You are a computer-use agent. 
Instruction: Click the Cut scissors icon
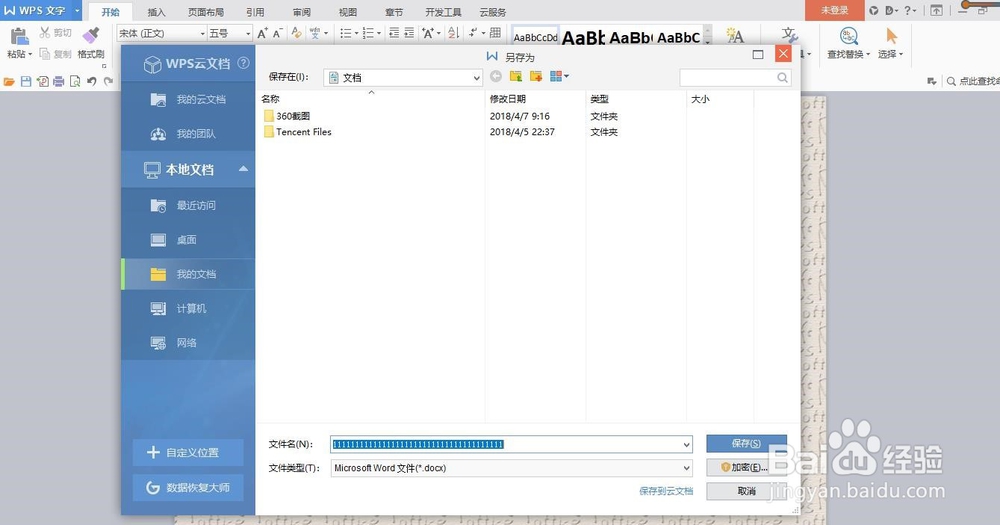pos(45,32)
